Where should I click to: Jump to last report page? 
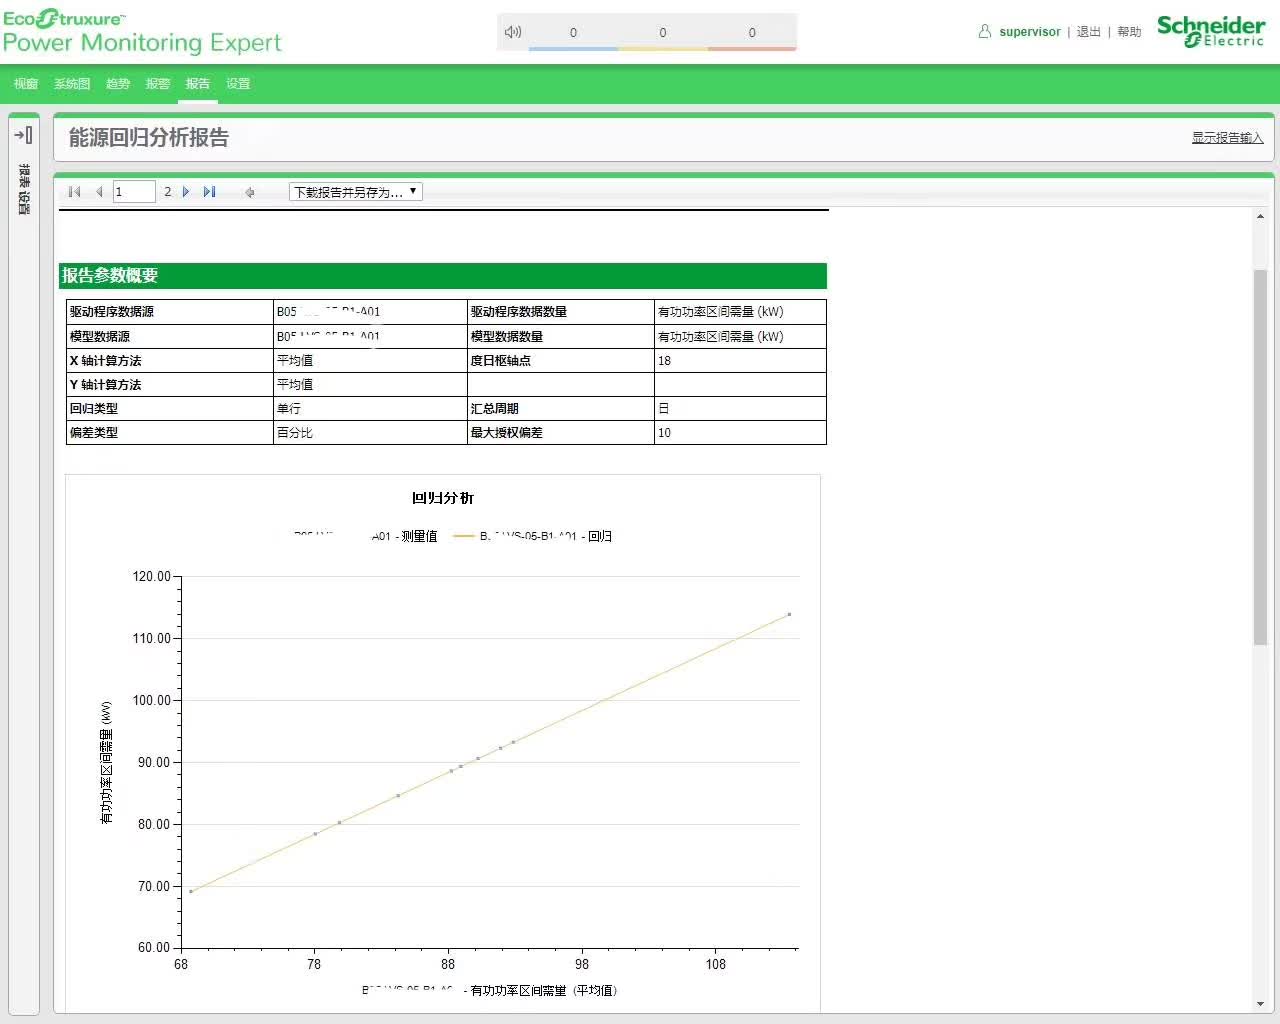click(x=209, y=192)
